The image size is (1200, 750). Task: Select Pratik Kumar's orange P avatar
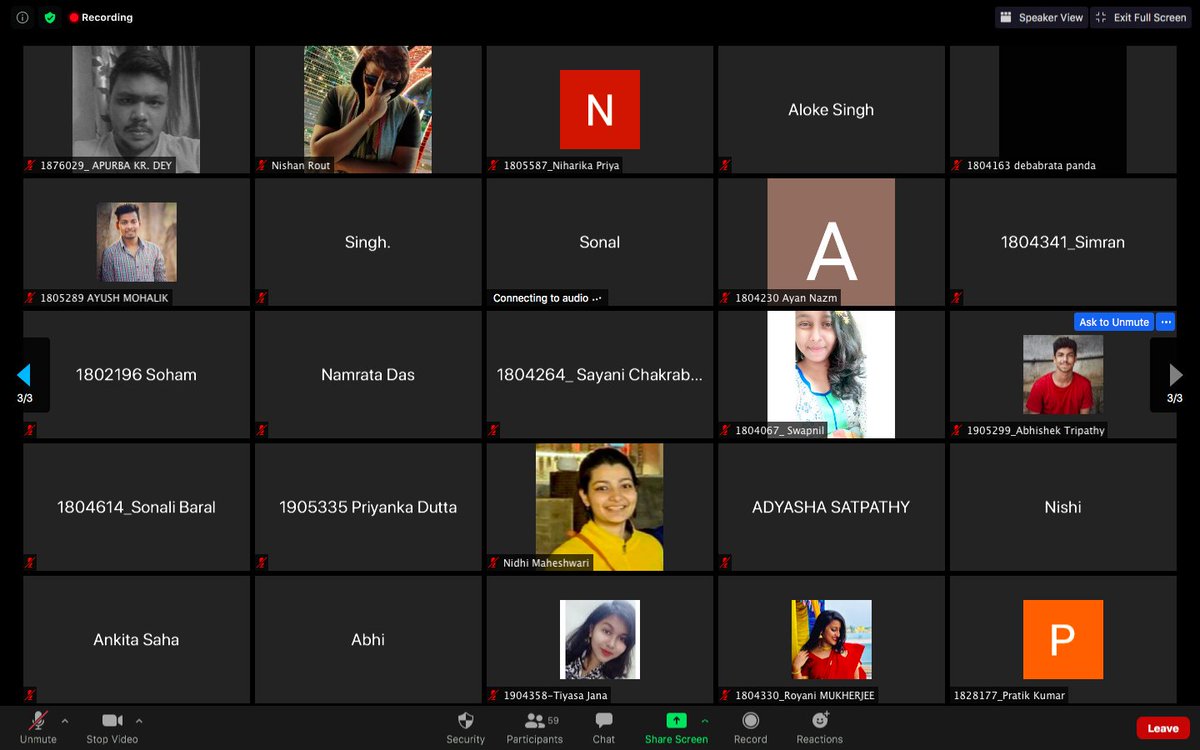coord(1063,640)
